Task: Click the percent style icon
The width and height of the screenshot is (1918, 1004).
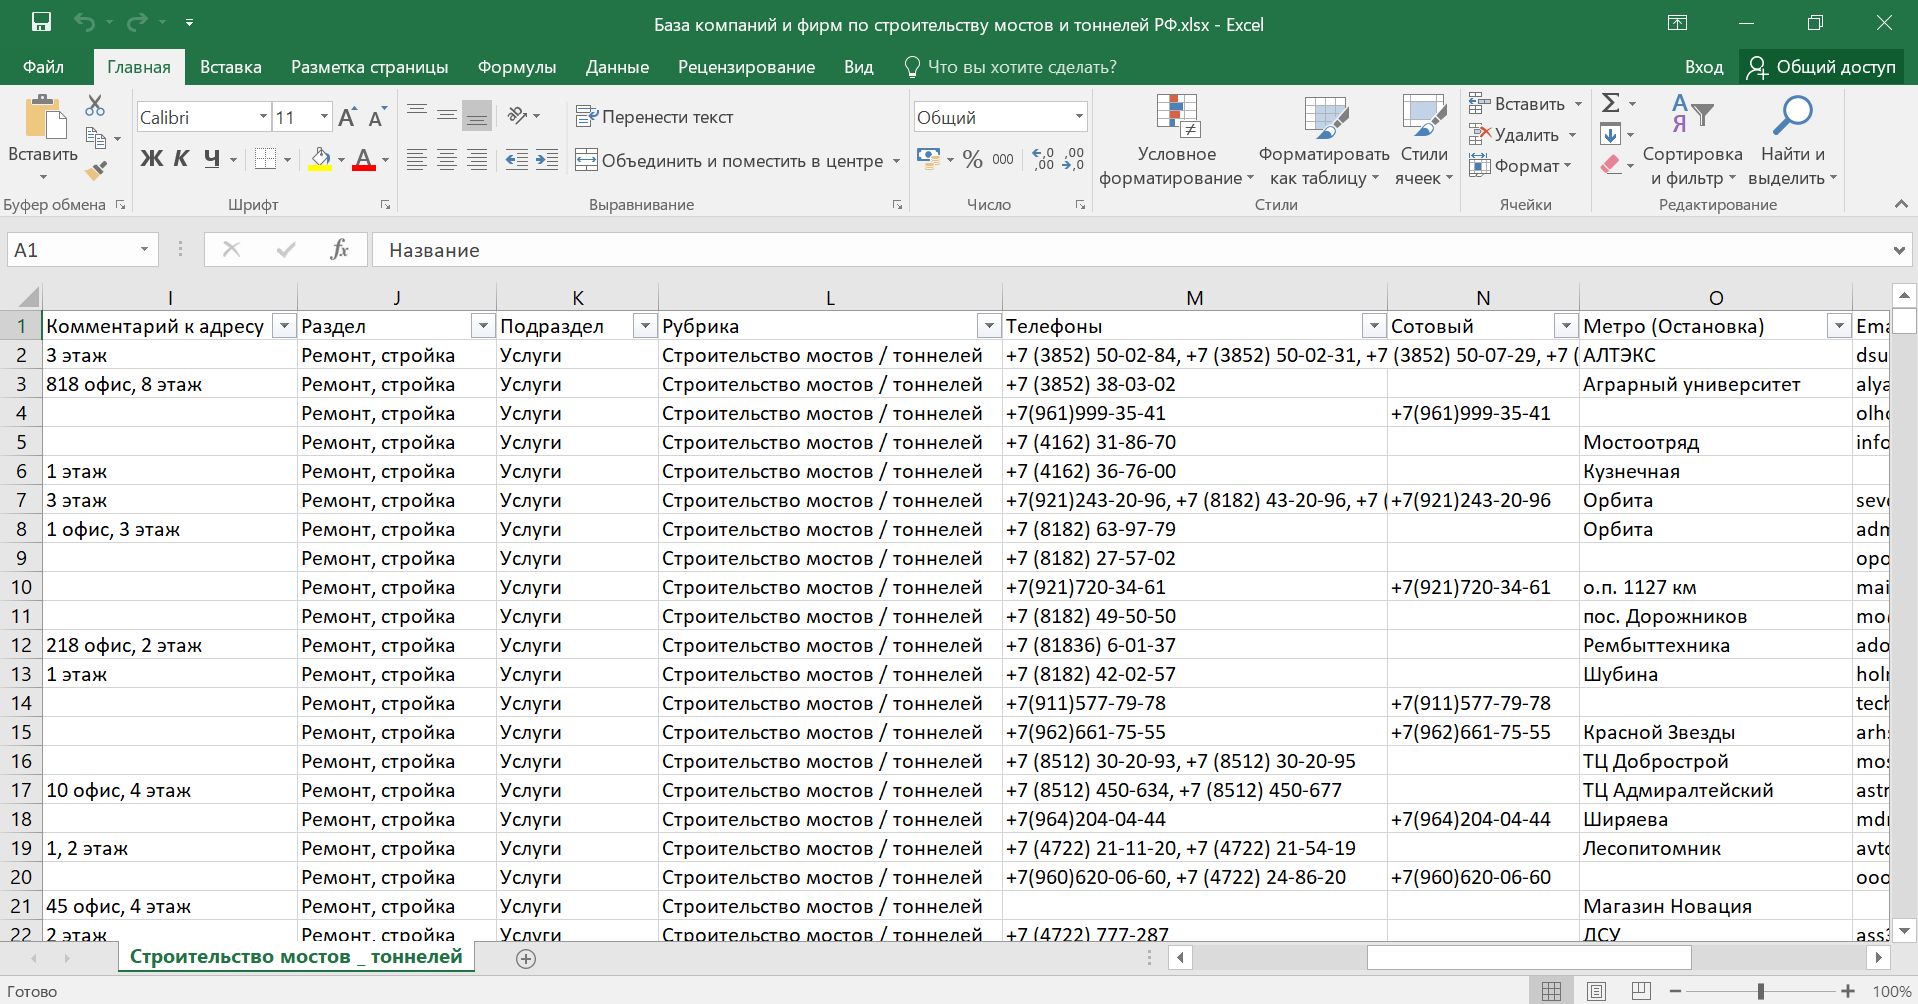Action: click(x=972, y=160)
